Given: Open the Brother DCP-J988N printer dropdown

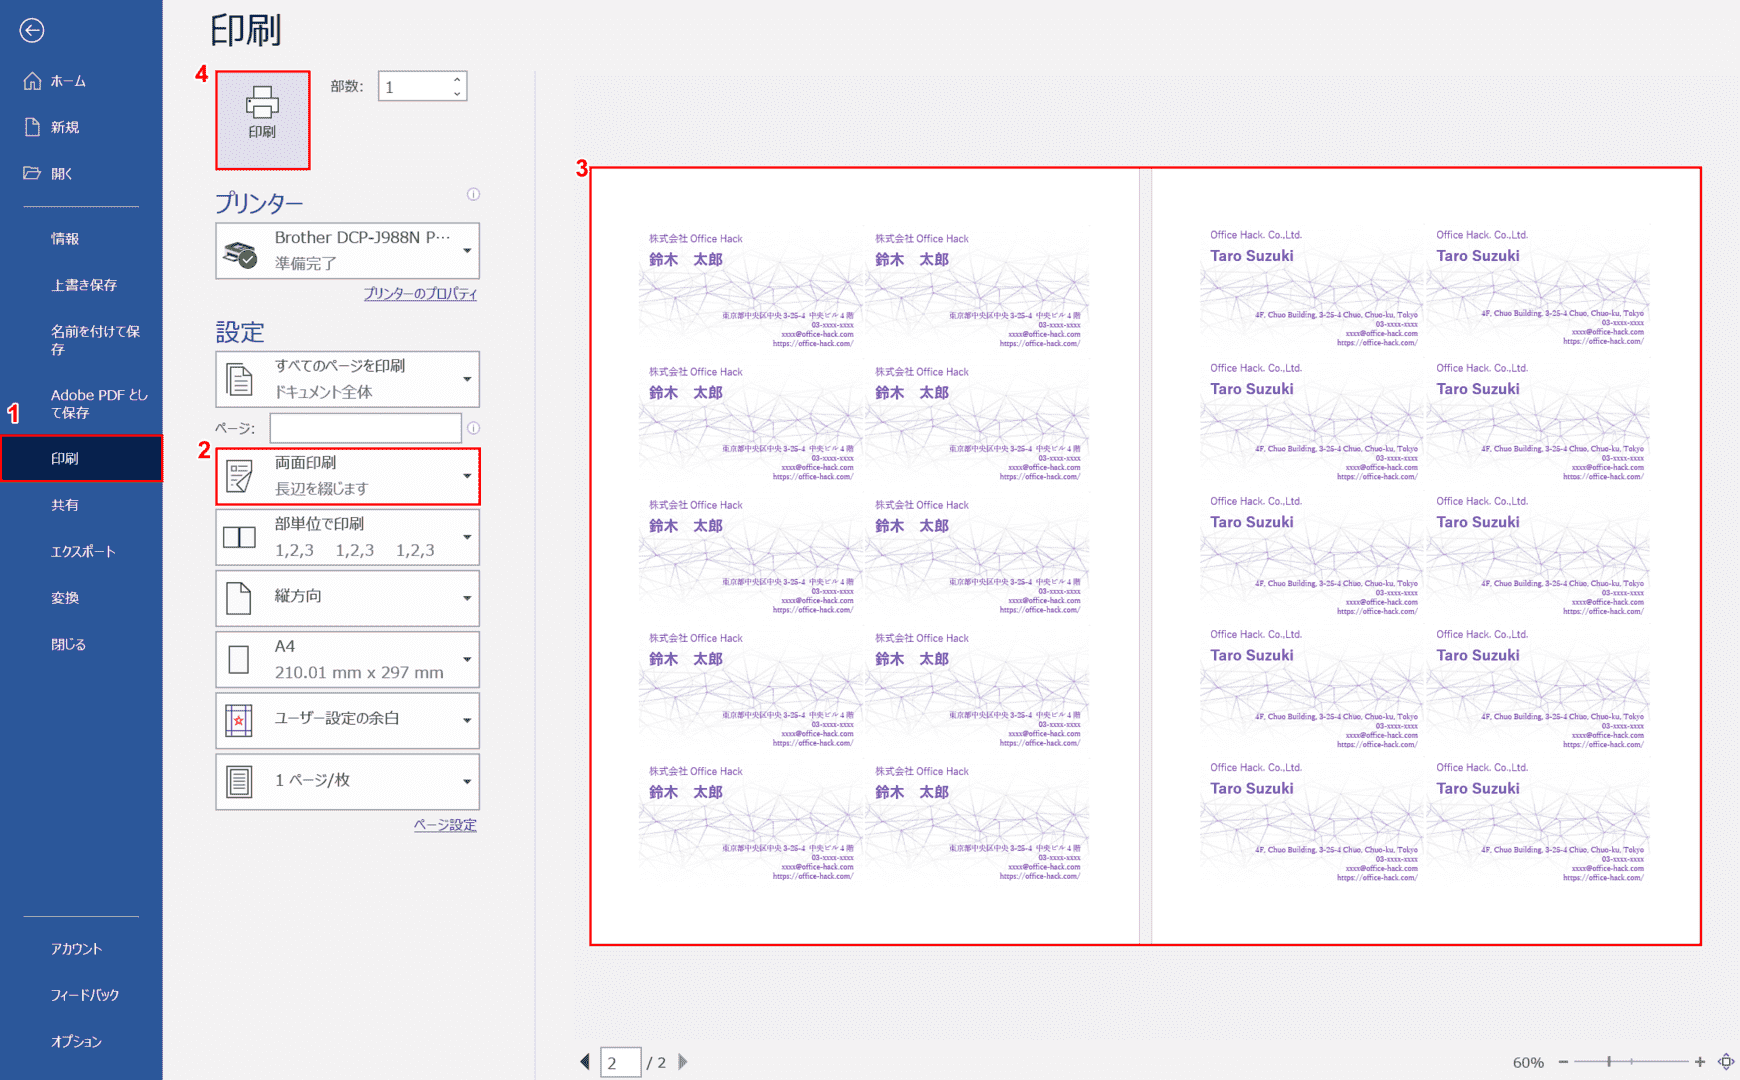Looking at the screenshot, I should [x=347, y=250].
